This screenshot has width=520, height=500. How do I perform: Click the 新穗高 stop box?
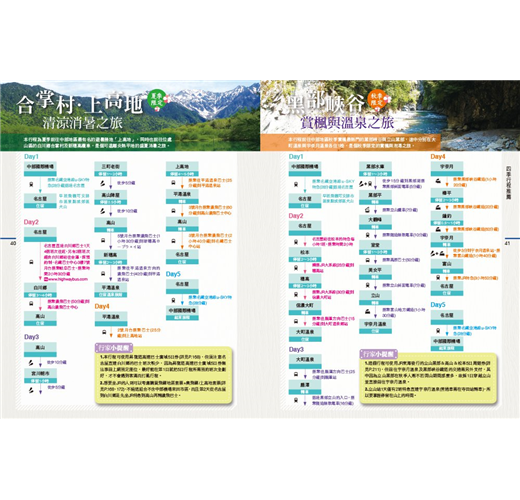point(111,257)
